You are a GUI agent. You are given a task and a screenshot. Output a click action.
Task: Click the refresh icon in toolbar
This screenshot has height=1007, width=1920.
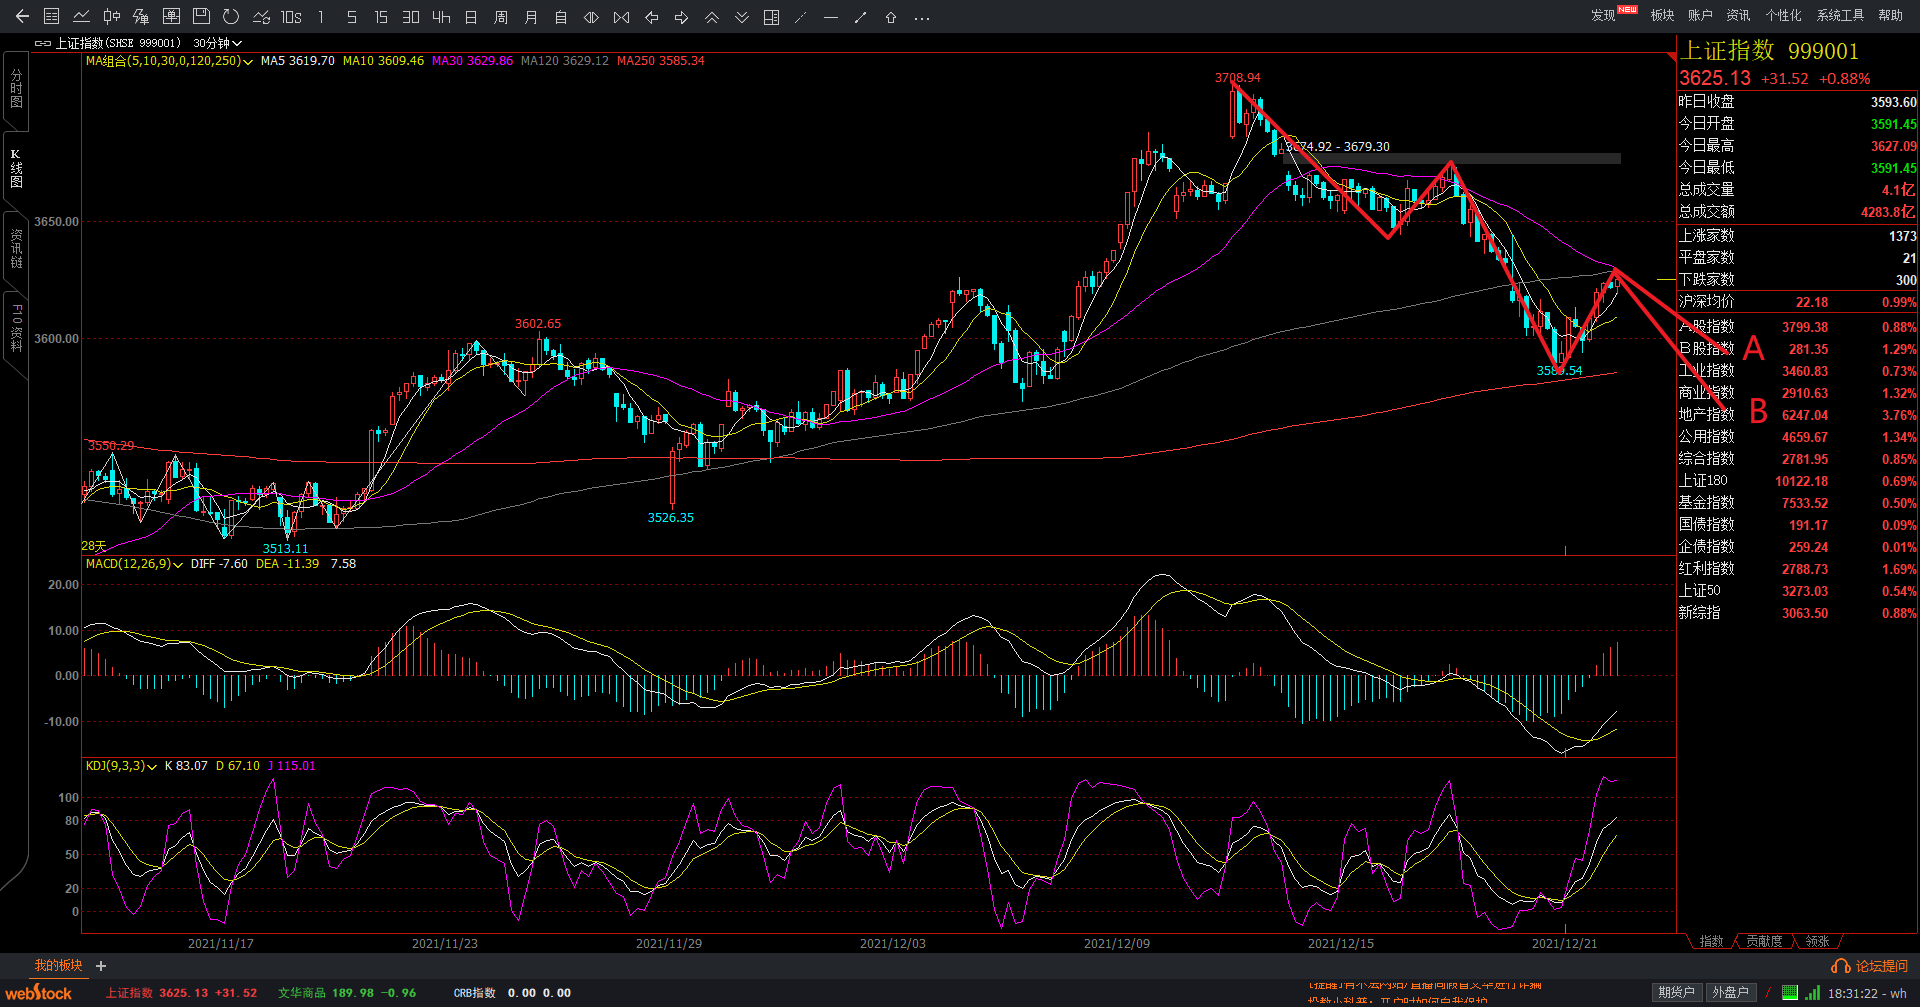click(x=231, y=17)
